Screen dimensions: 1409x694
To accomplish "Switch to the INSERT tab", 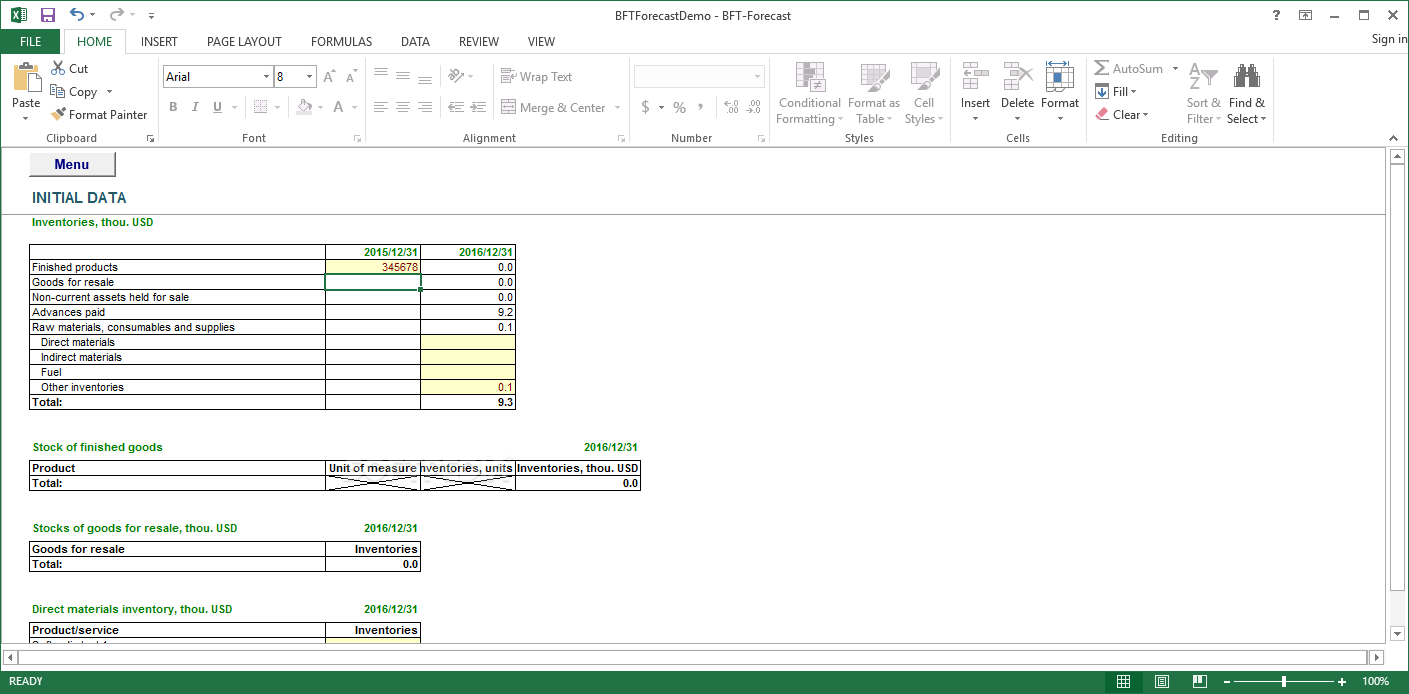I will coord(159,41).
